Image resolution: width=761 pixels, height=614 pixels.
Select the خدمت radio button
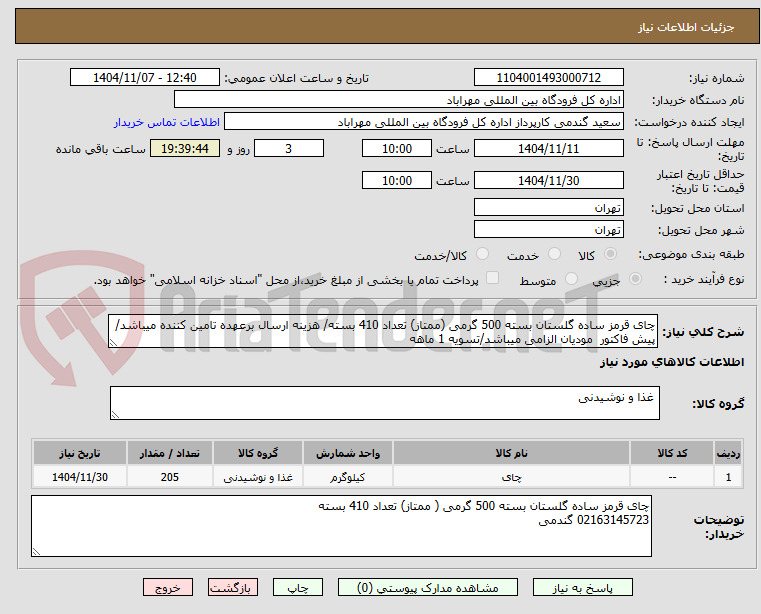coord(554,254)
